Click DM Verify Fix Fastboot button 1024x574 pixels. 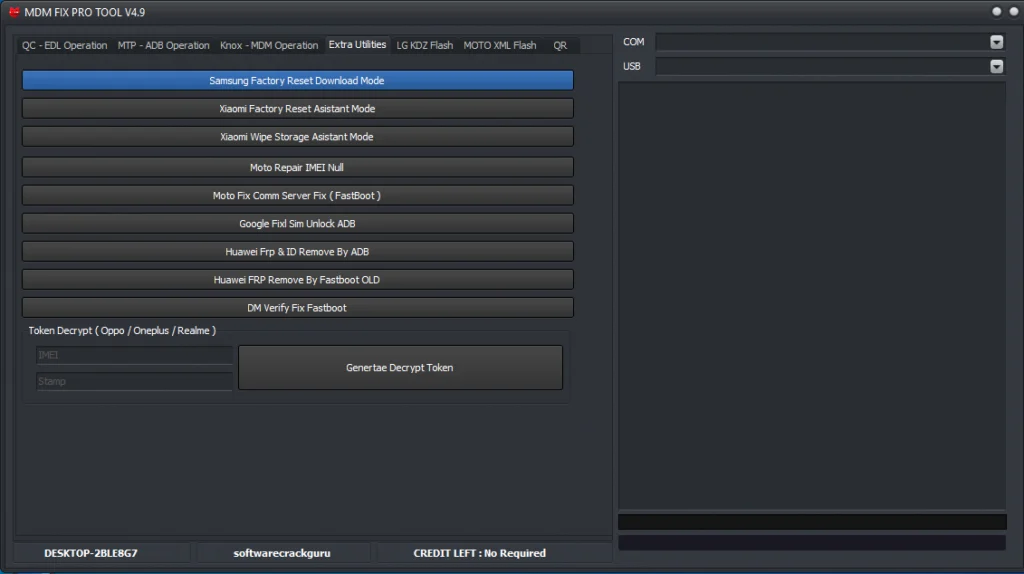point(297,308)
